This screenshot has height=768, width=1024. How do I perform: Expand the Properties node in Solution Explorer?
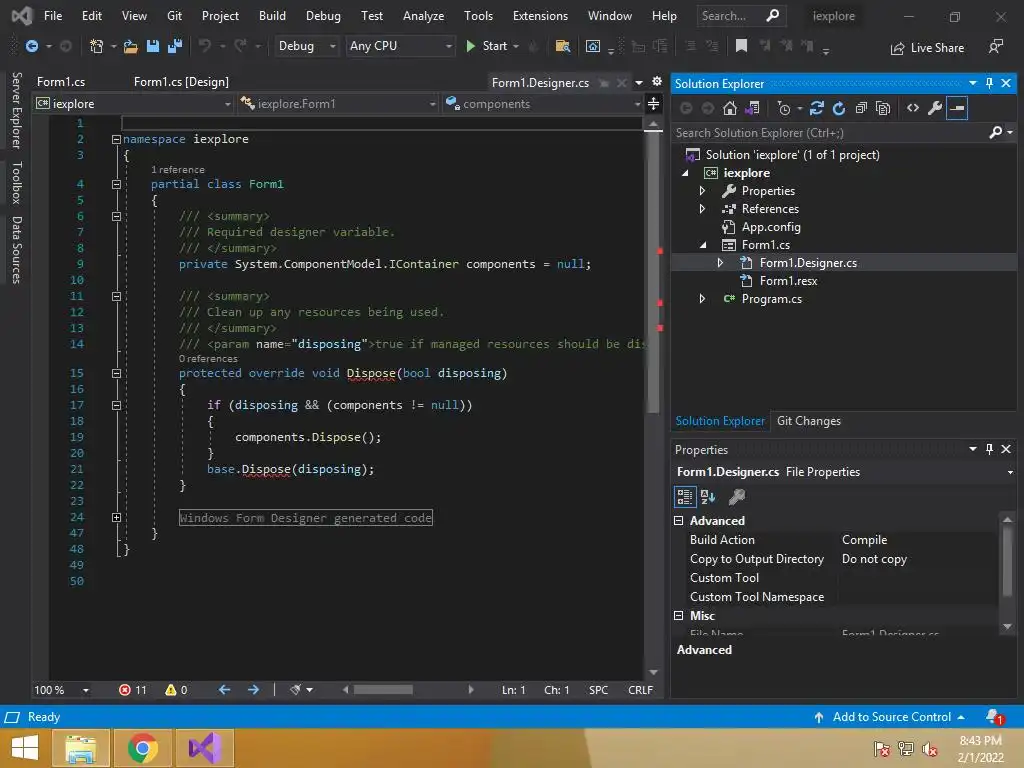click(703, 191)
